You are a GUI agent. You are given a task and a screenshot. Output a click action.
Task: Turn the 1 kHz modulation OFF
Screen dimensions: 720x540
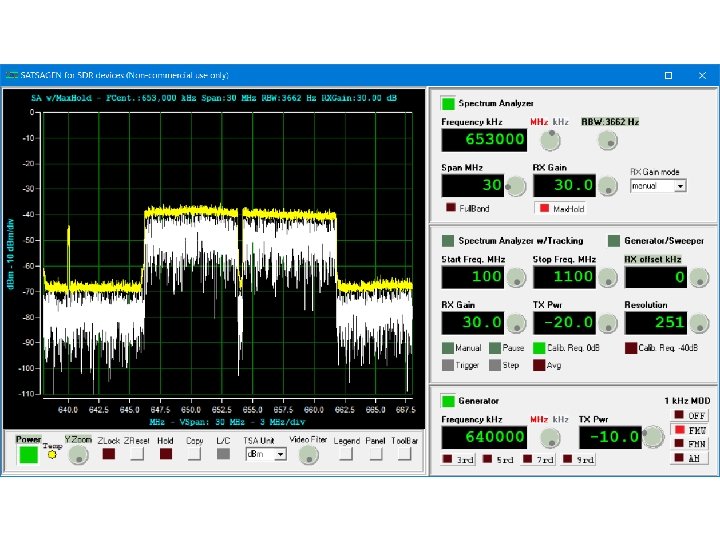point(690,416)
